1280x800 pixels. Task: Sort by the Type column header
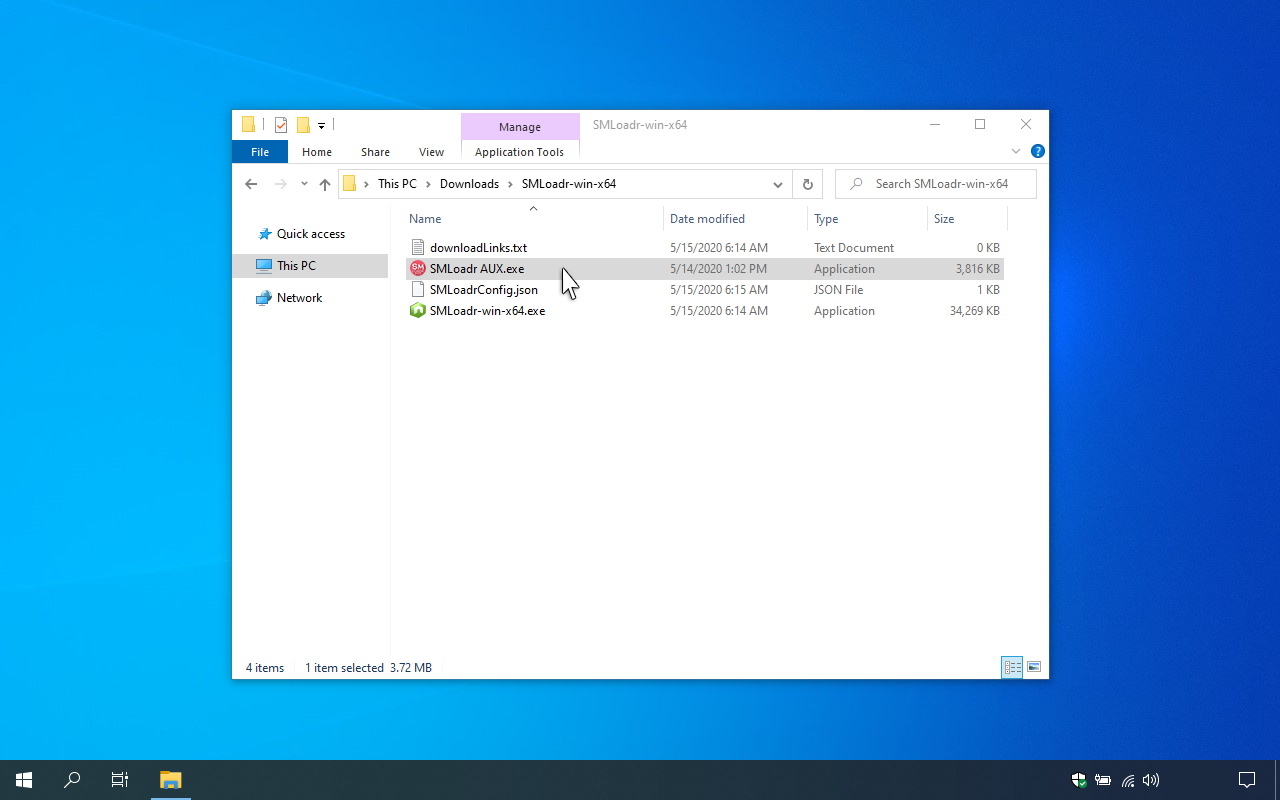[868, 219]
